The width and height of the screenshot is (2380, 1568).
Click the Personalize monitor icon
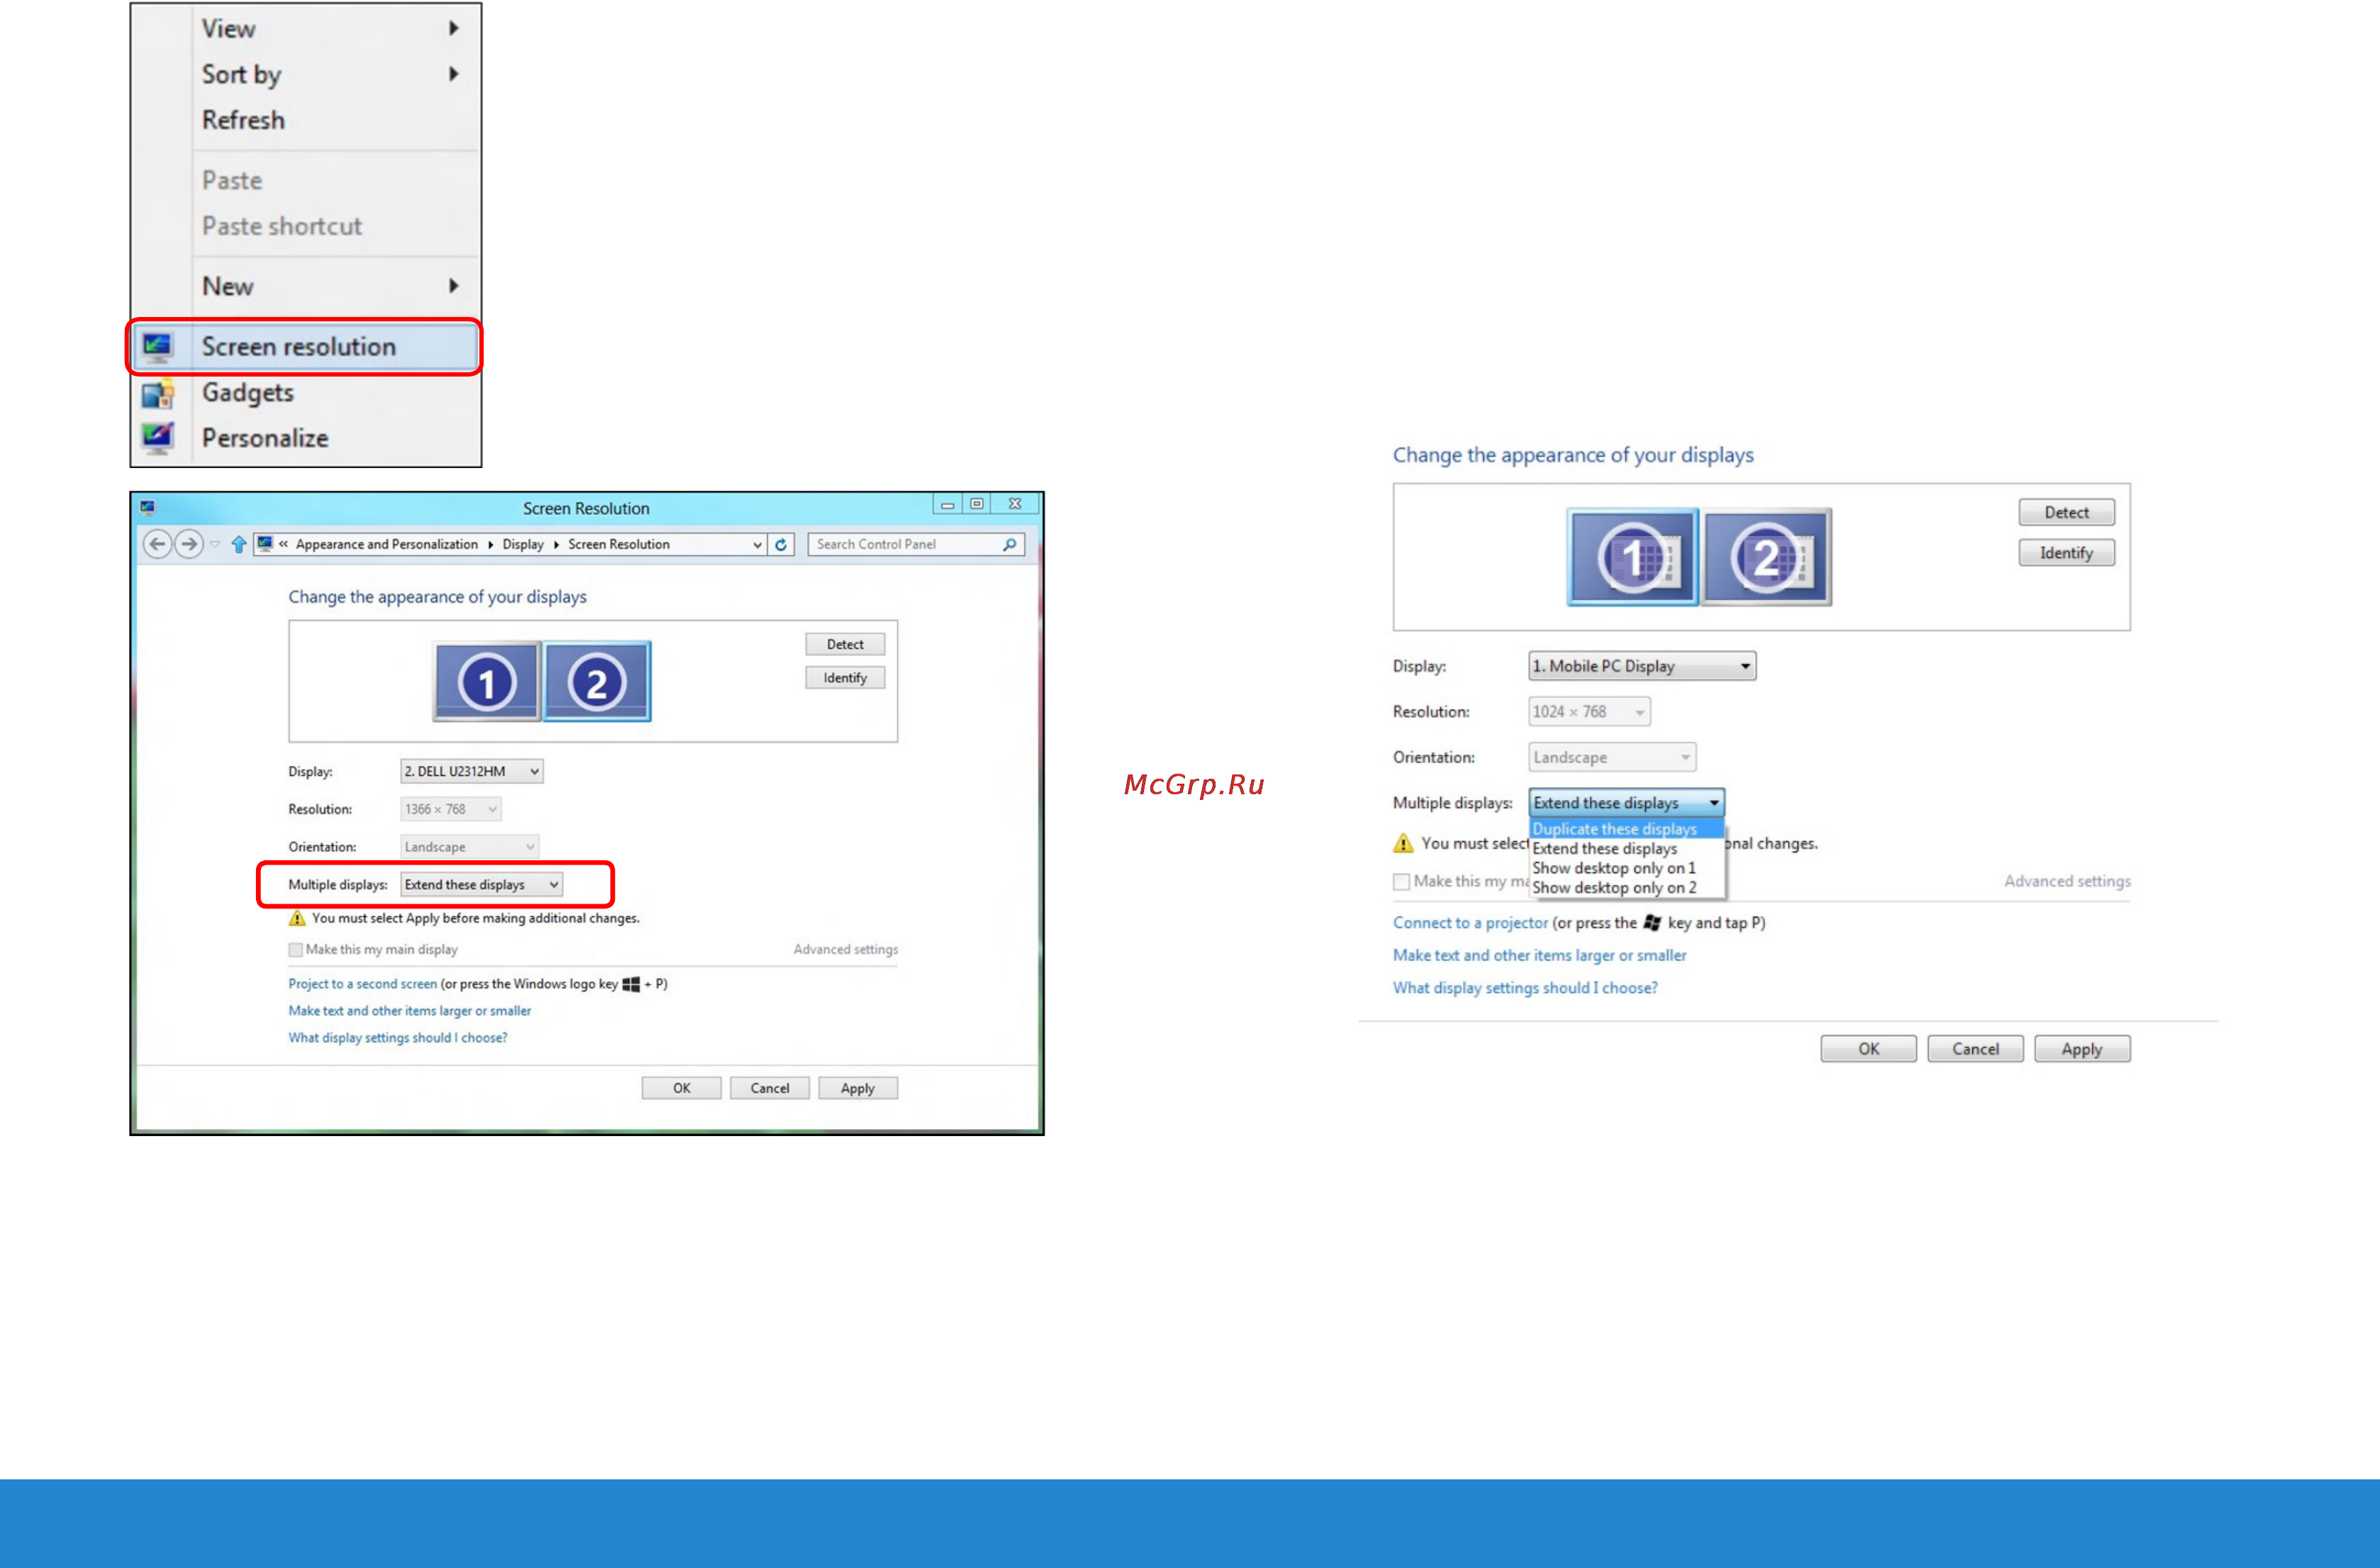pyautogui.click(x=158, y=438)
